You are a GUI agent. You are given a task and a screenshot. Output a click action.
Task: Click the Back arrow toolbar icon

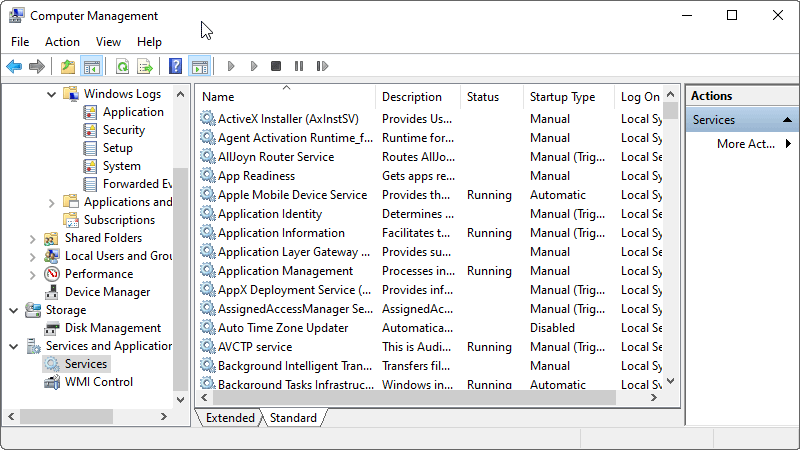[14, 66]
